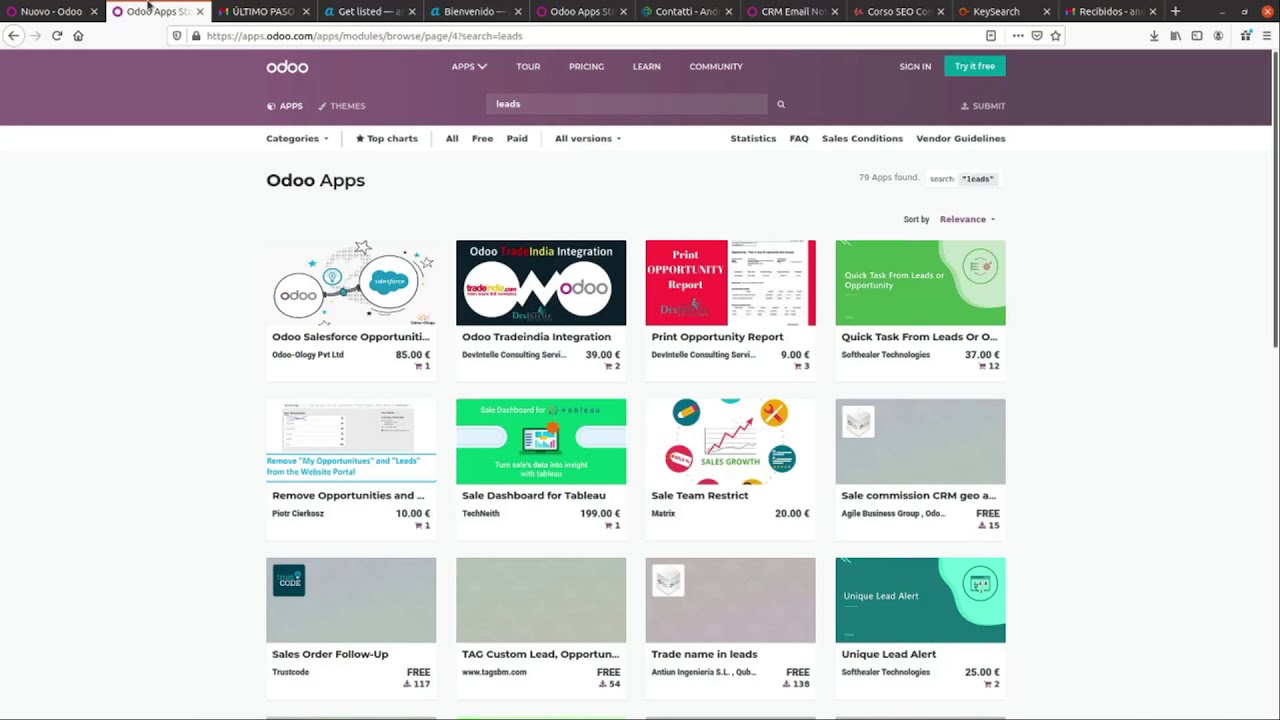The image size is (1280, 720).
Task: Open the Firefox hamburger menu
Action: pos(1267,36)
